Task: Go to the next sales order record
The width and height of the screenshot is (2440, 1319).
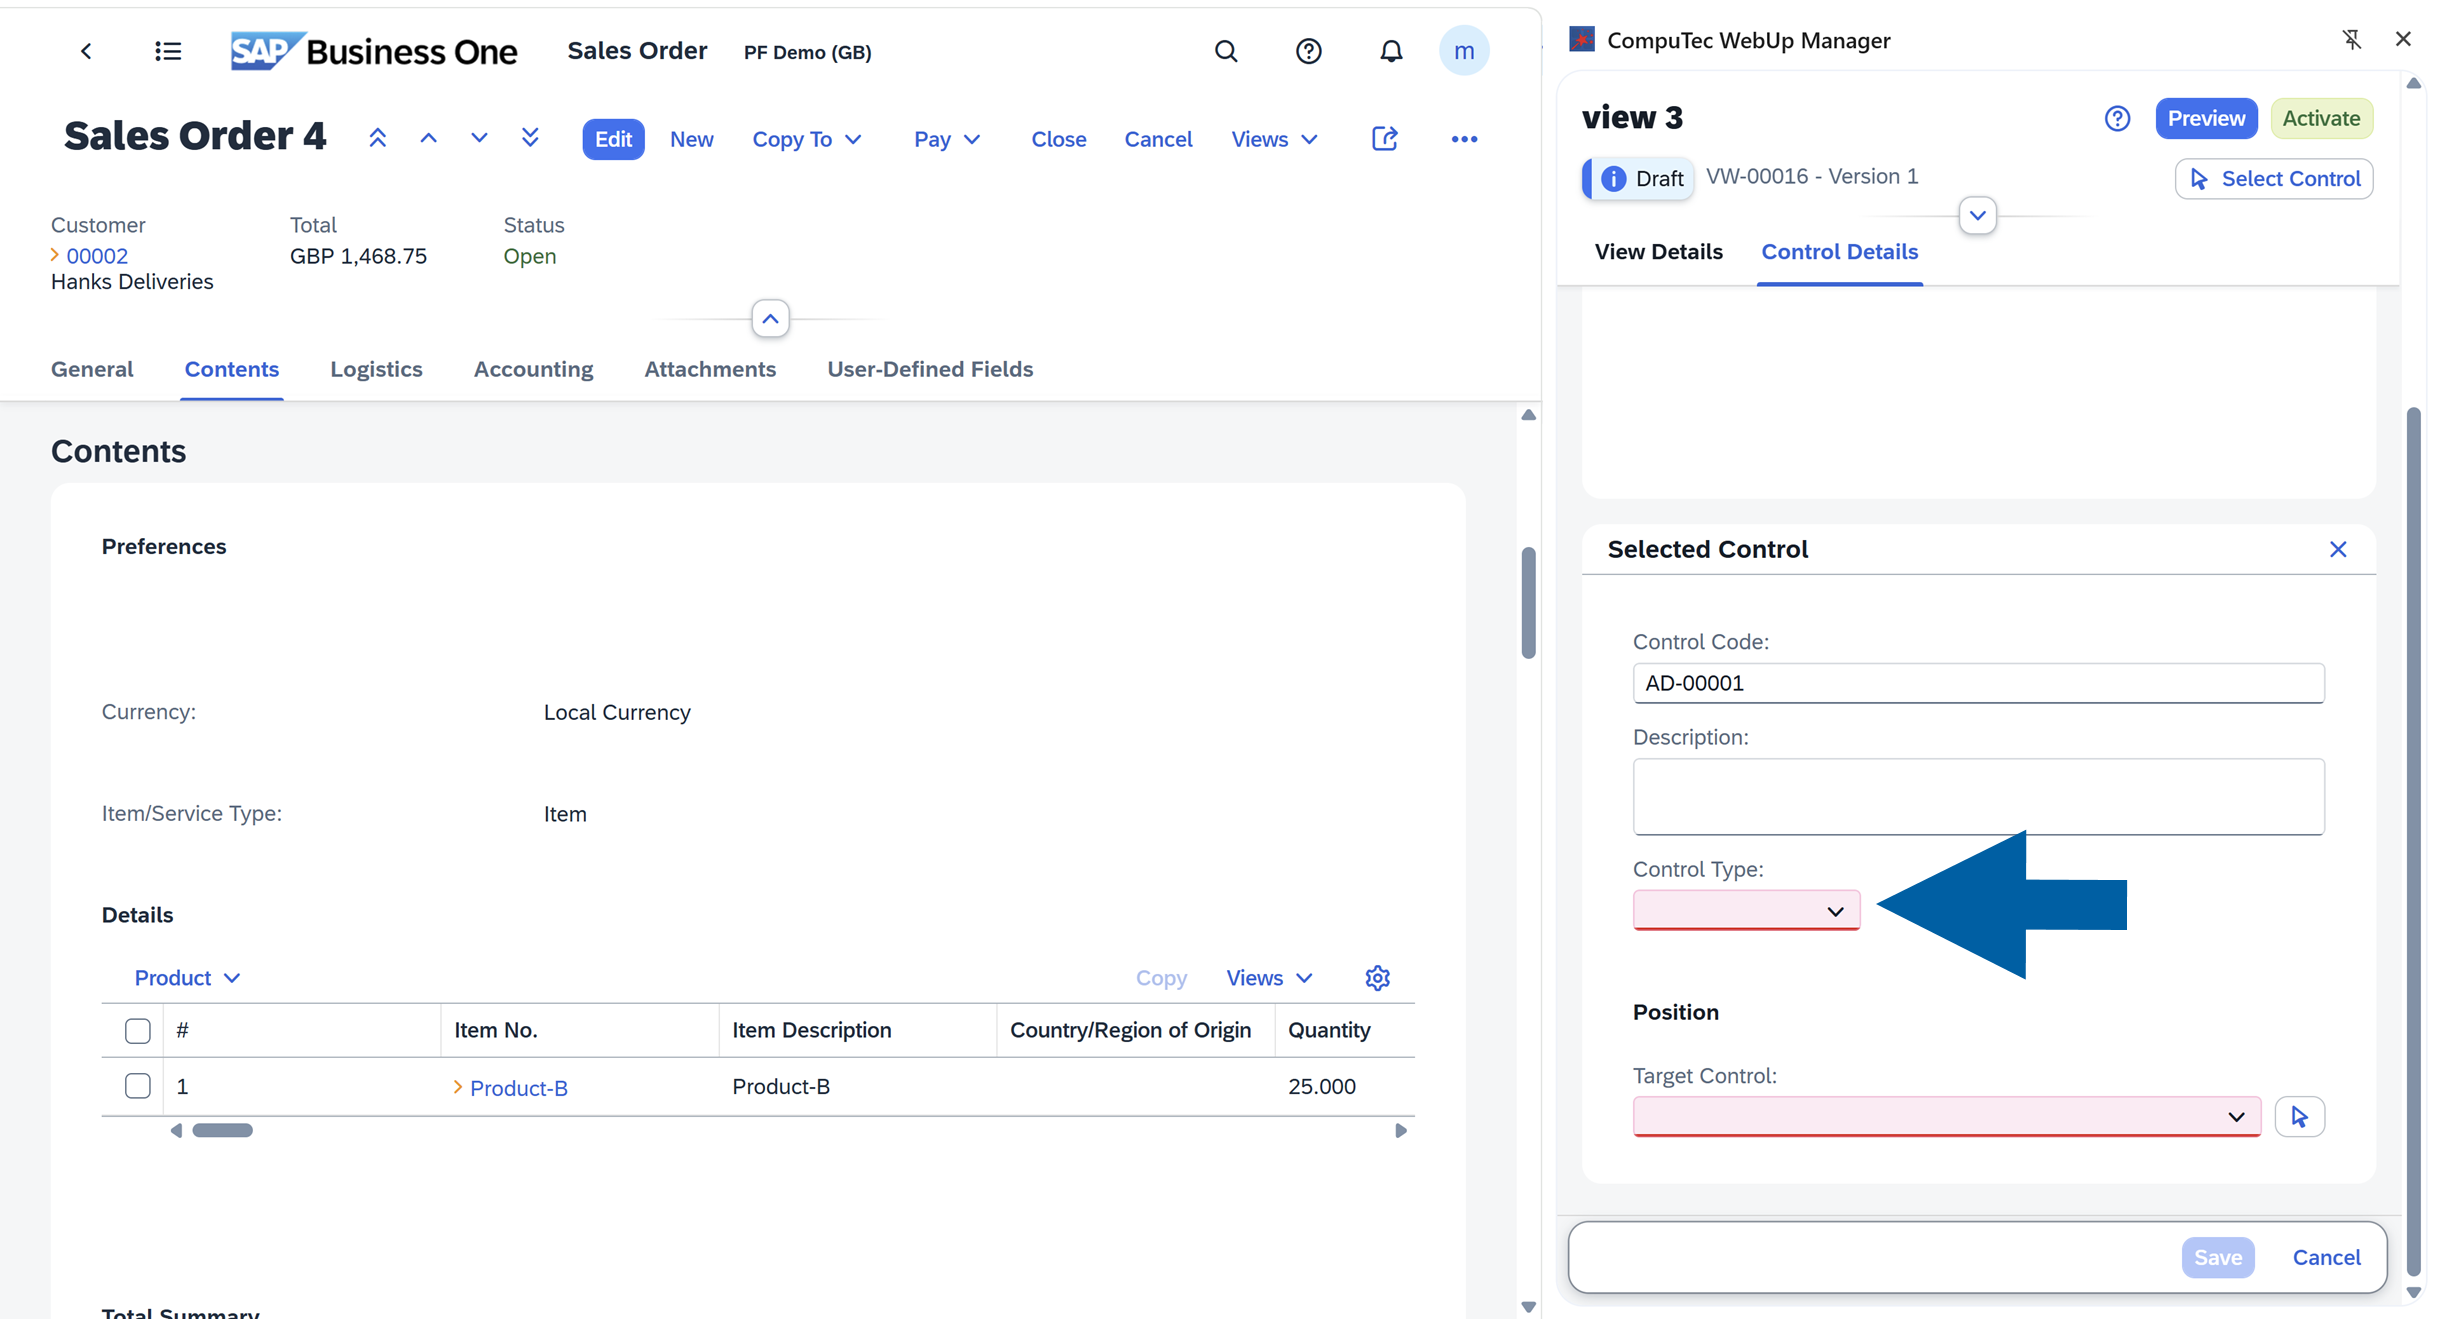Action: [x=479, y=139]
